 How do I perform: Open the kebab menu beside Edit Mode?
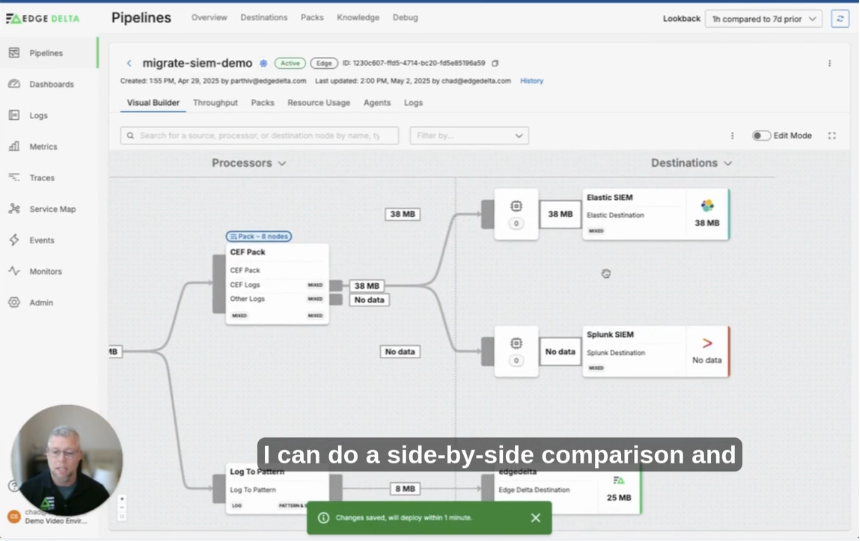point(732,136)
